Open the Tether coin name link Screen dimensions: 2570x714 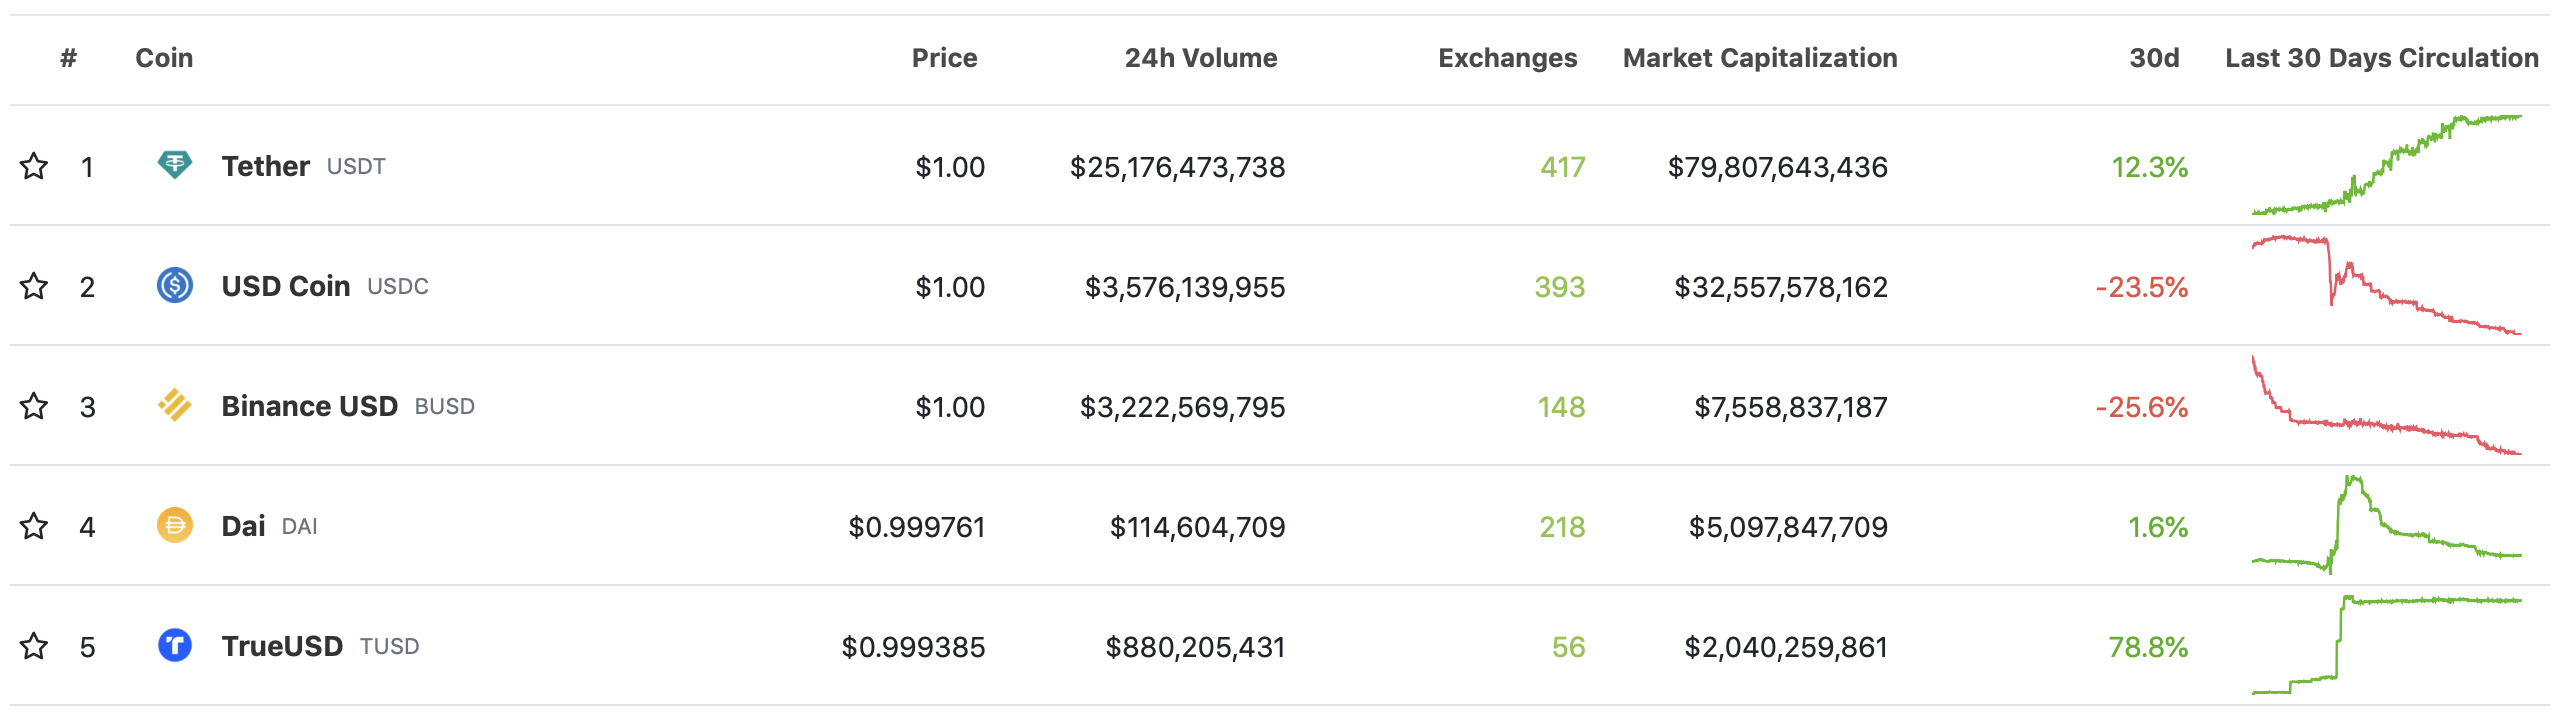click(x=266, y=166)
